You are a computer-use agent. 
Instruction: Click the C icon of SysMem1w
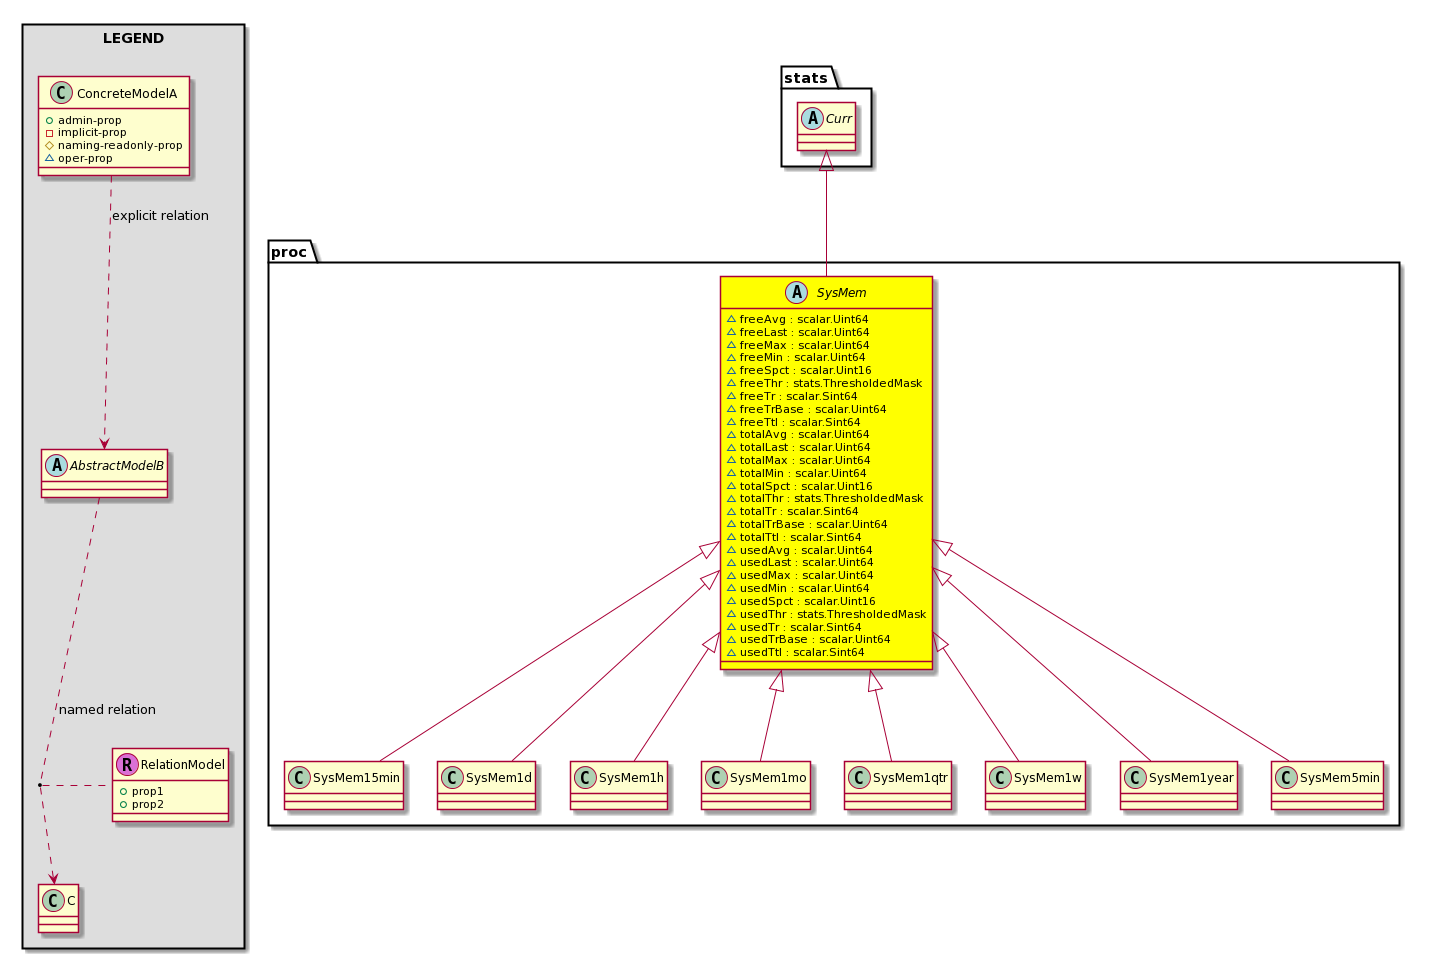tap(1000, 777)
